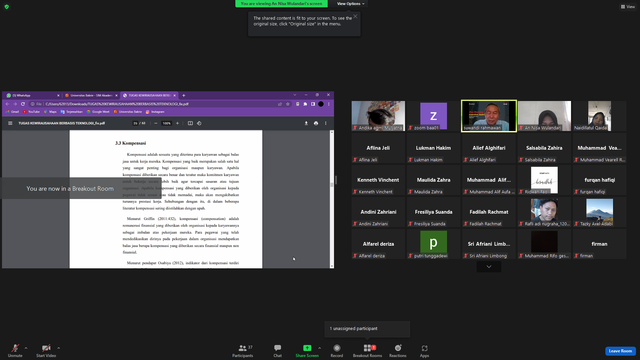Open the View Options dropdown
Screen dimensions: 640x360
click(x=351, y=4)
